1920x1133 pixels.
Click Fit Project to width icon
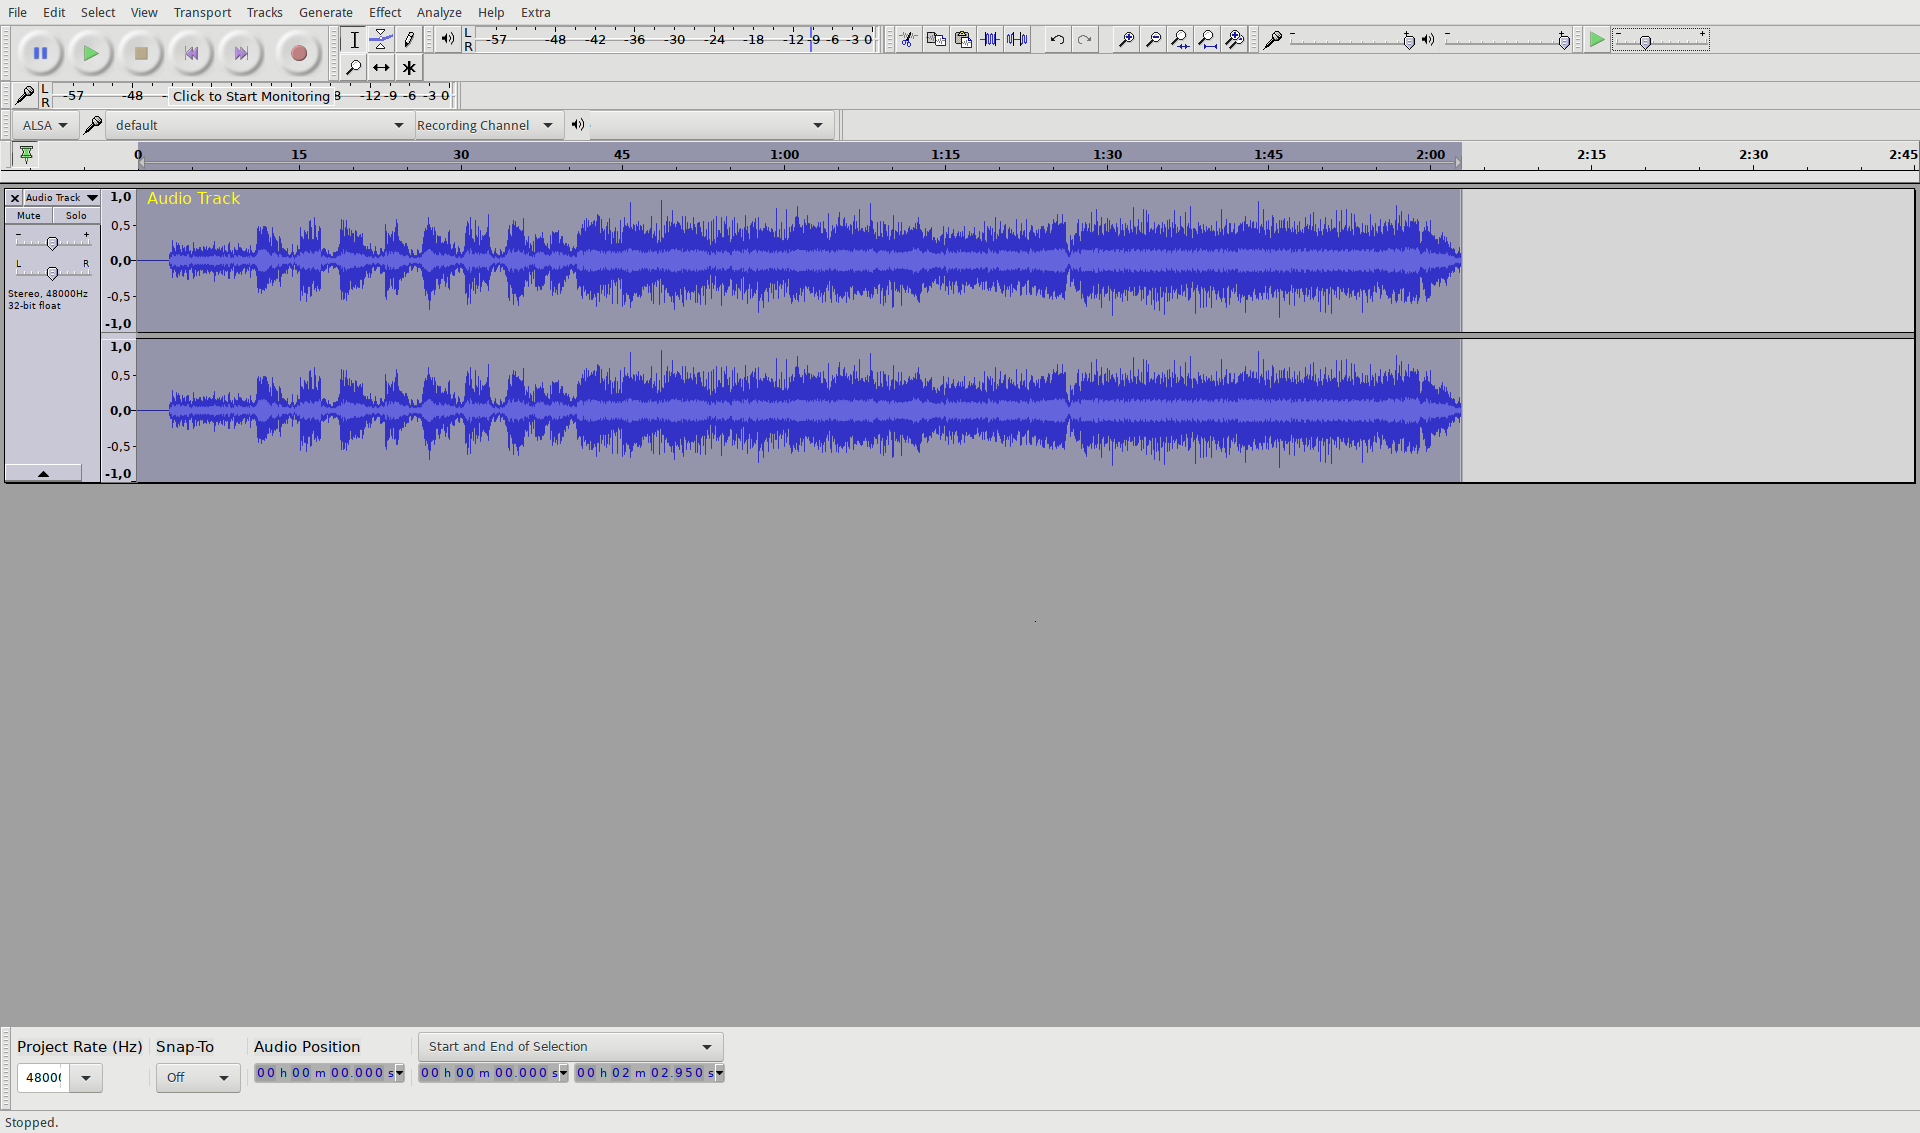tap(1207, 39)
